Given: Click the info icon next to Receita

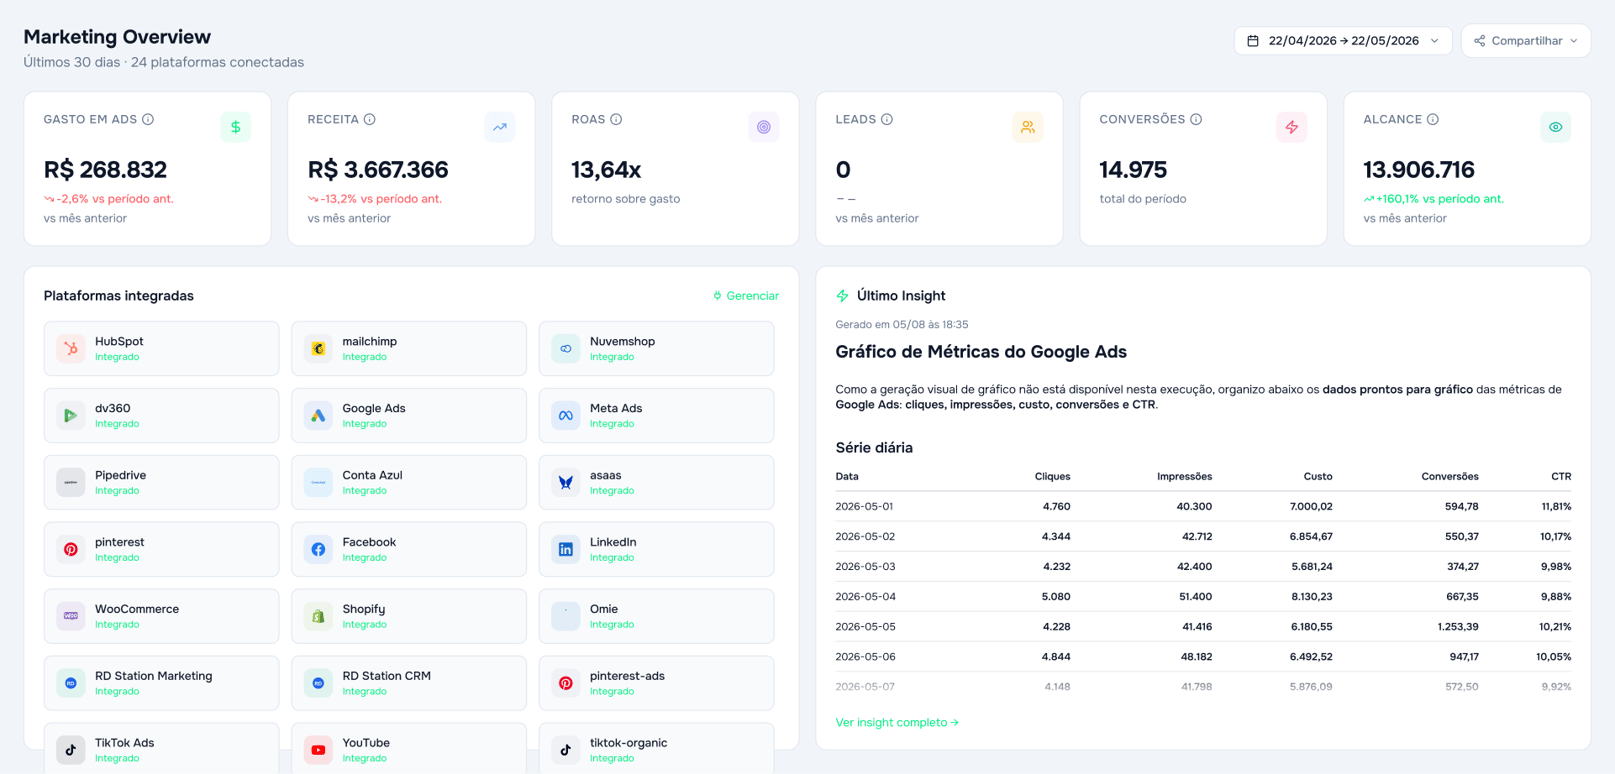Looking at the screenshot, I should pos(370,119).
